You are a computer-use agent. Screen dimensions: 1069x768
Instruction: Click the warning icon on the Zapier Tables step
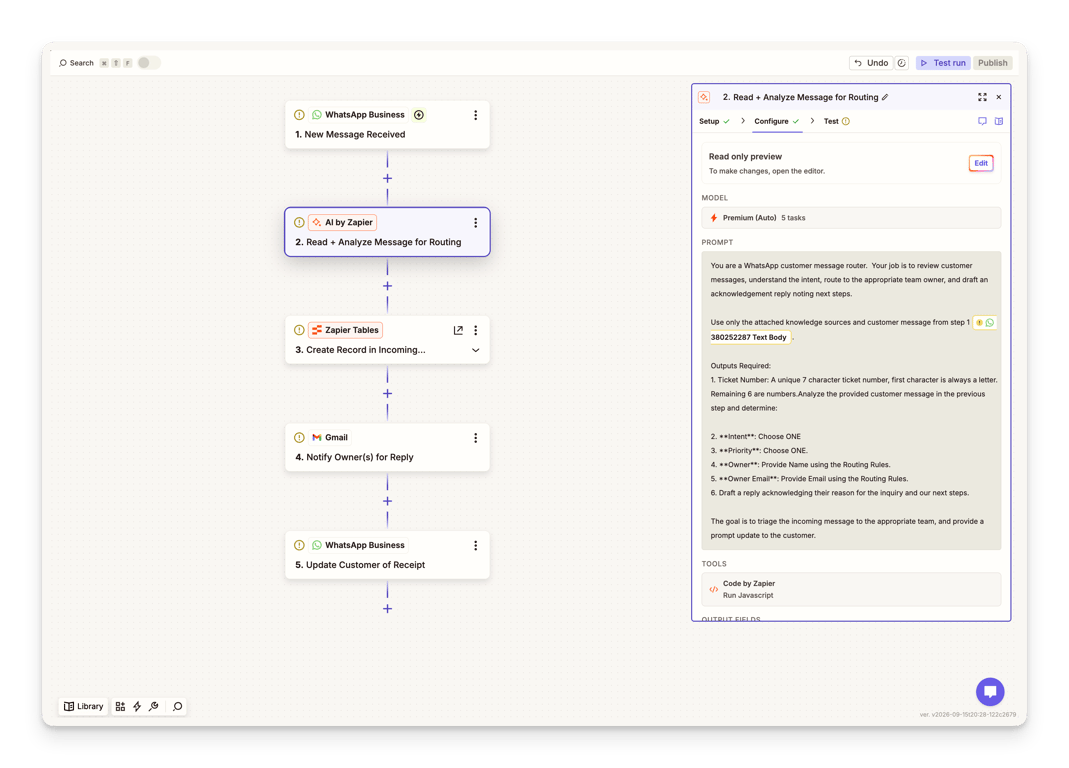pyautogui.click(x=299, y=330)
